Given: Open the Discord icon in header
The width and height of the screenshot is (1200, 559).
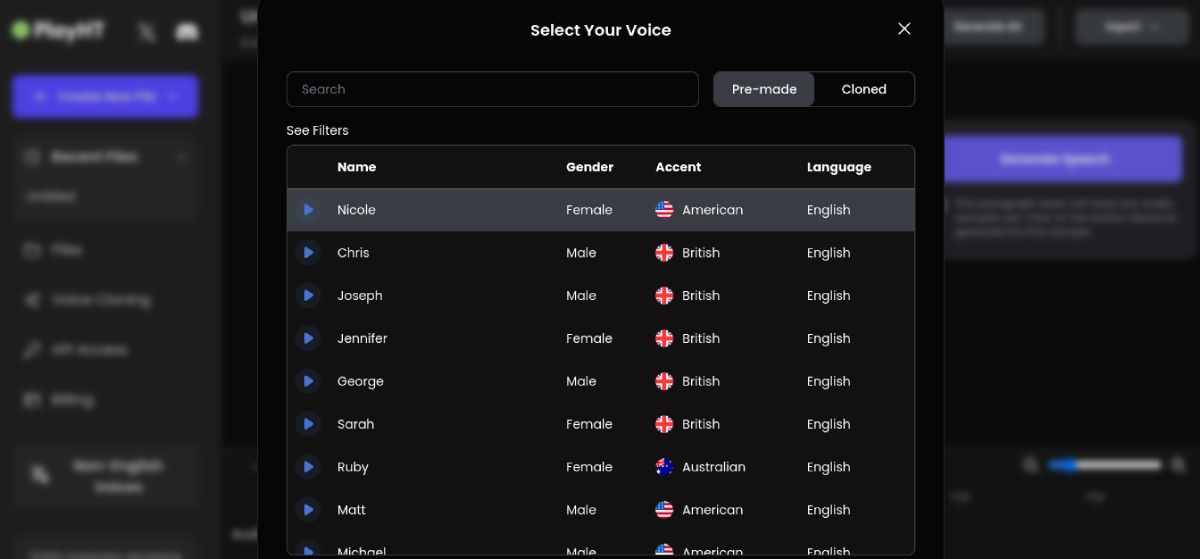Looking at the screenshot, I should [187, 32].
